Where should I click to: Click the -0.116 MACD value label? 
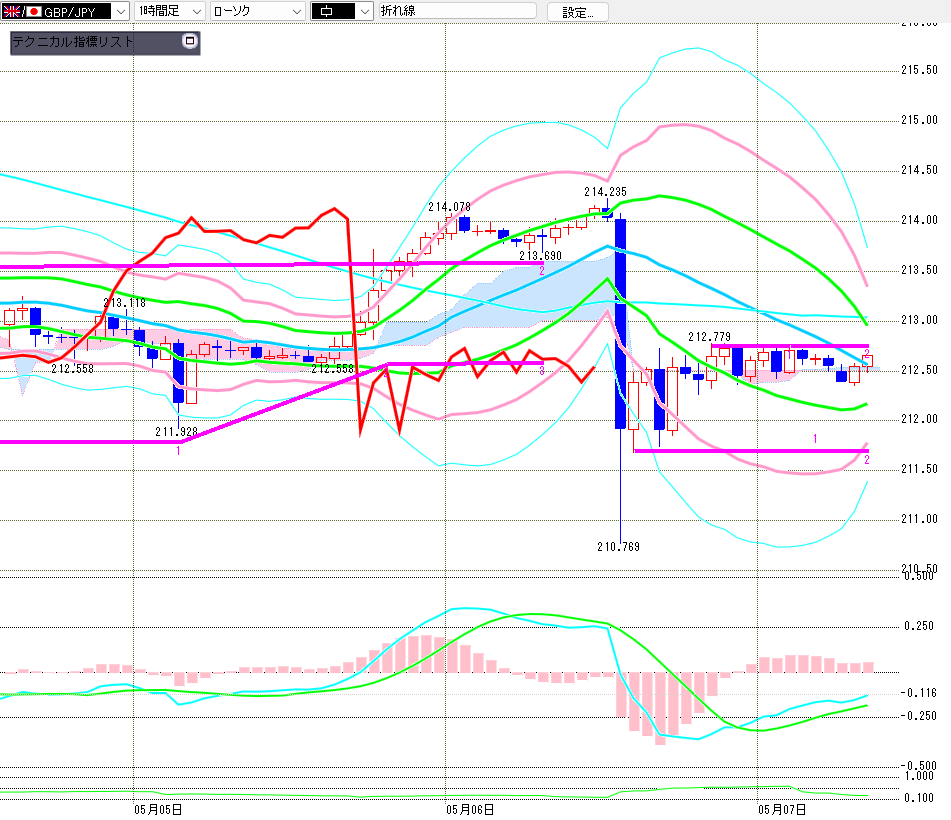[918, 693]
